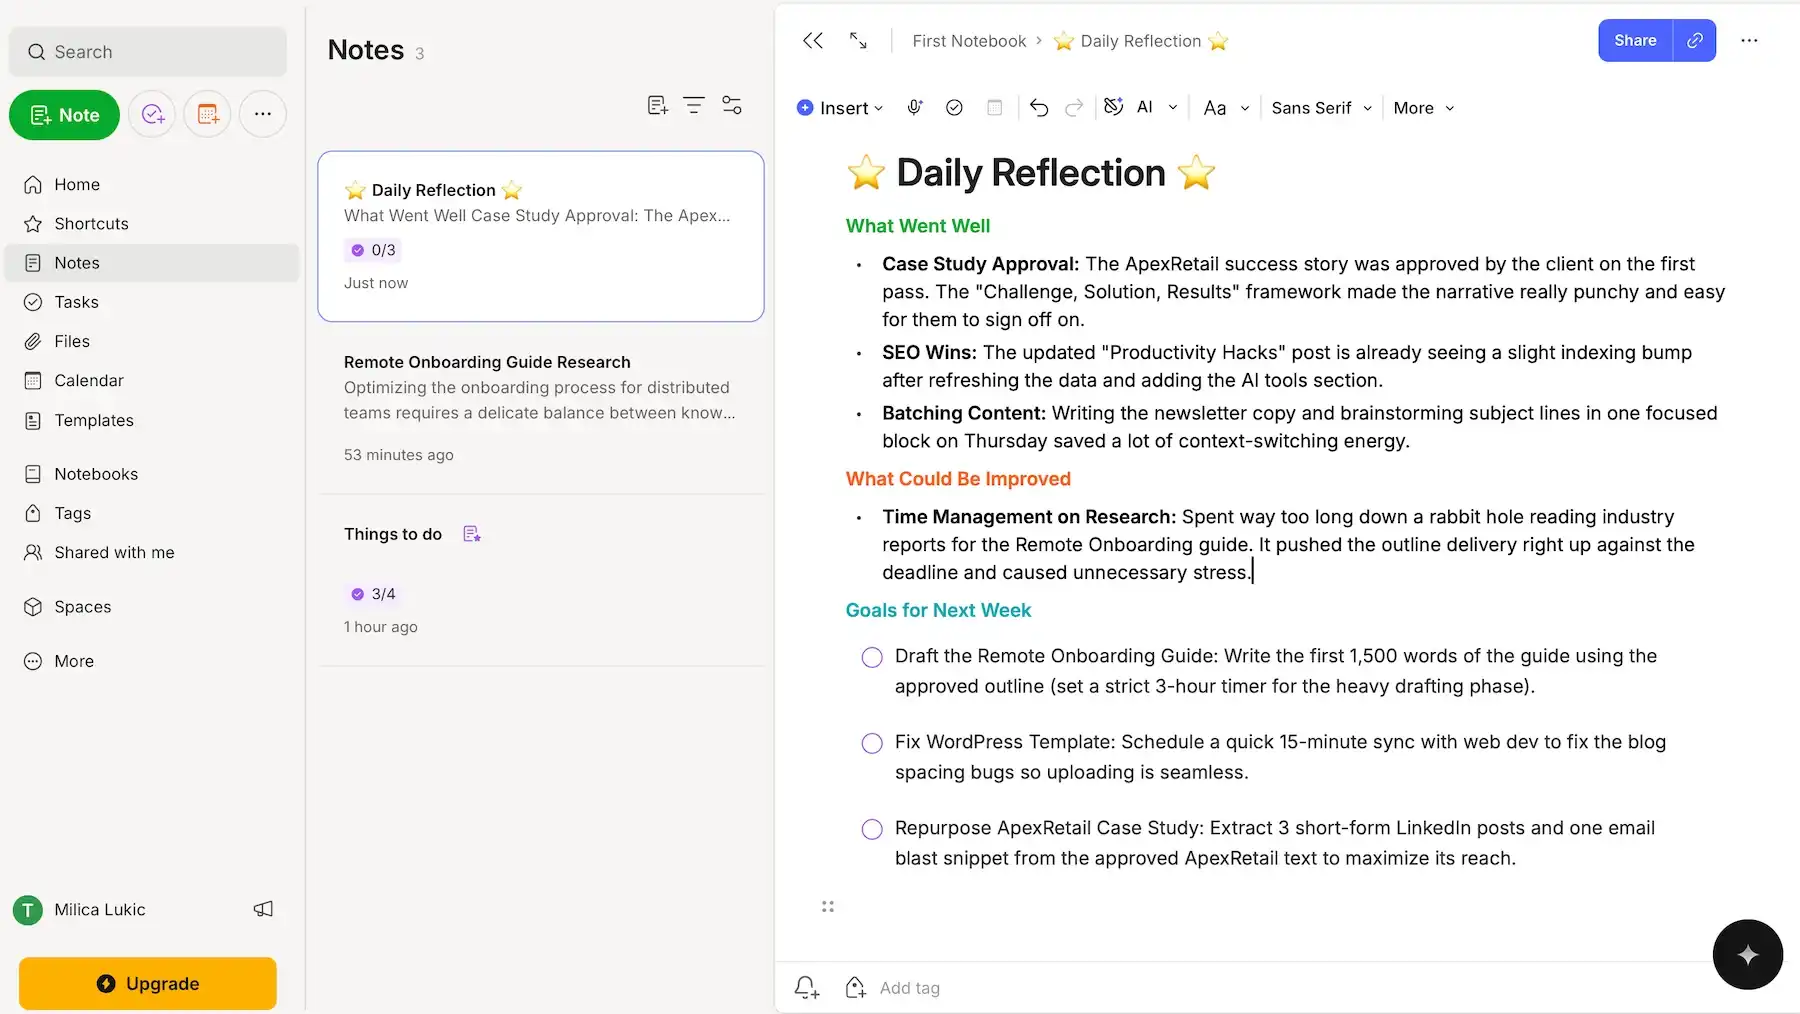Click 0/3 task badge on Daily Reflection
The width and height of the screenshot is (1800, 1014).
tap(373, 250)
